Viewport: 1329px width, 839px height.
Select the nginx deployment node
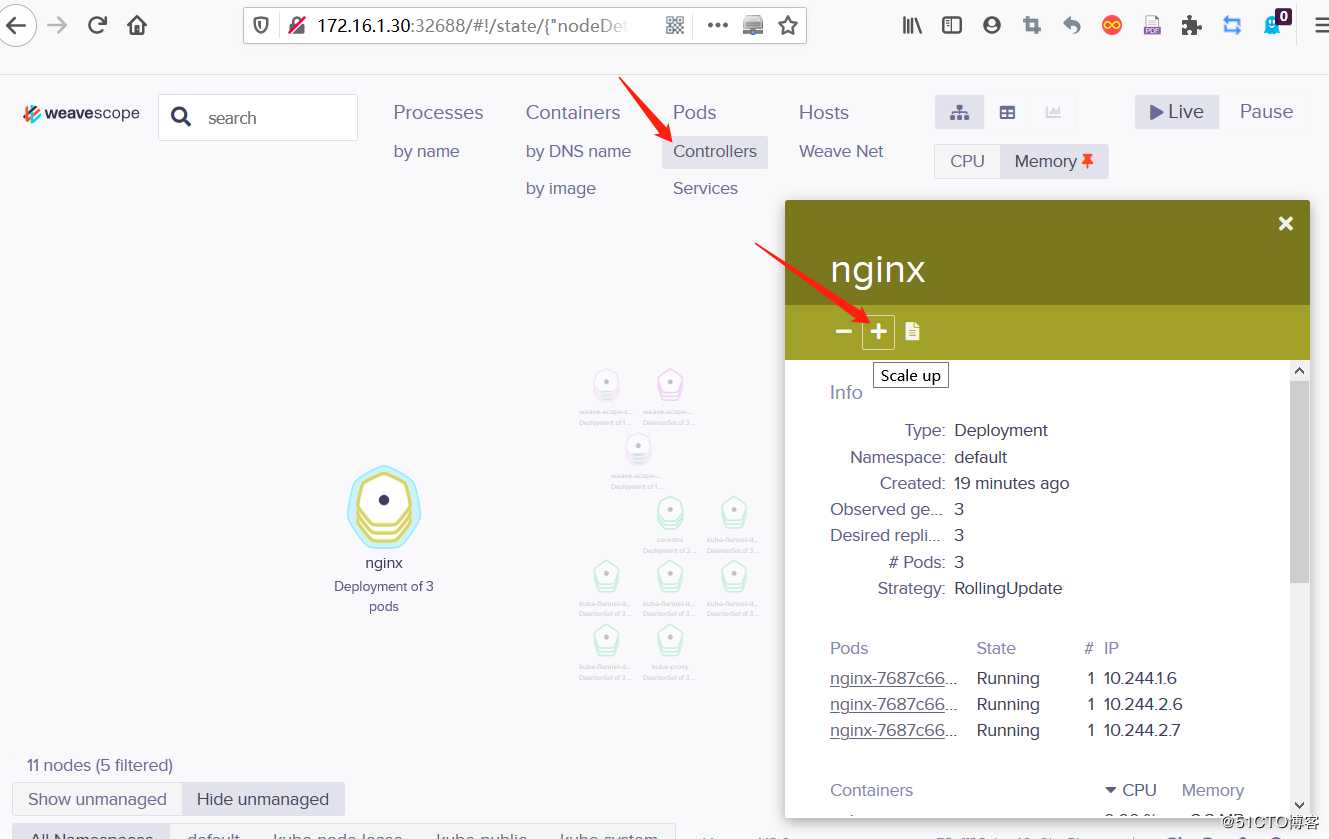point(384,508)
